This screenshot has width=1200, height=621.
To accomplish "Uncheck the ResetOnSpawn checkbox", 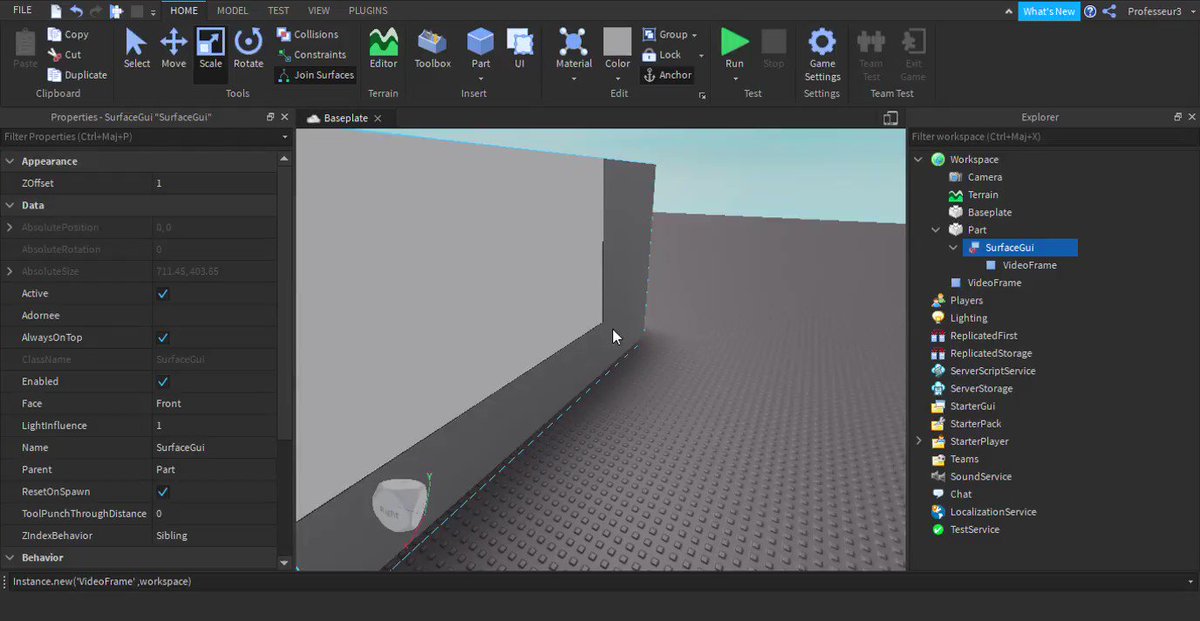I will tap(163, 492).
